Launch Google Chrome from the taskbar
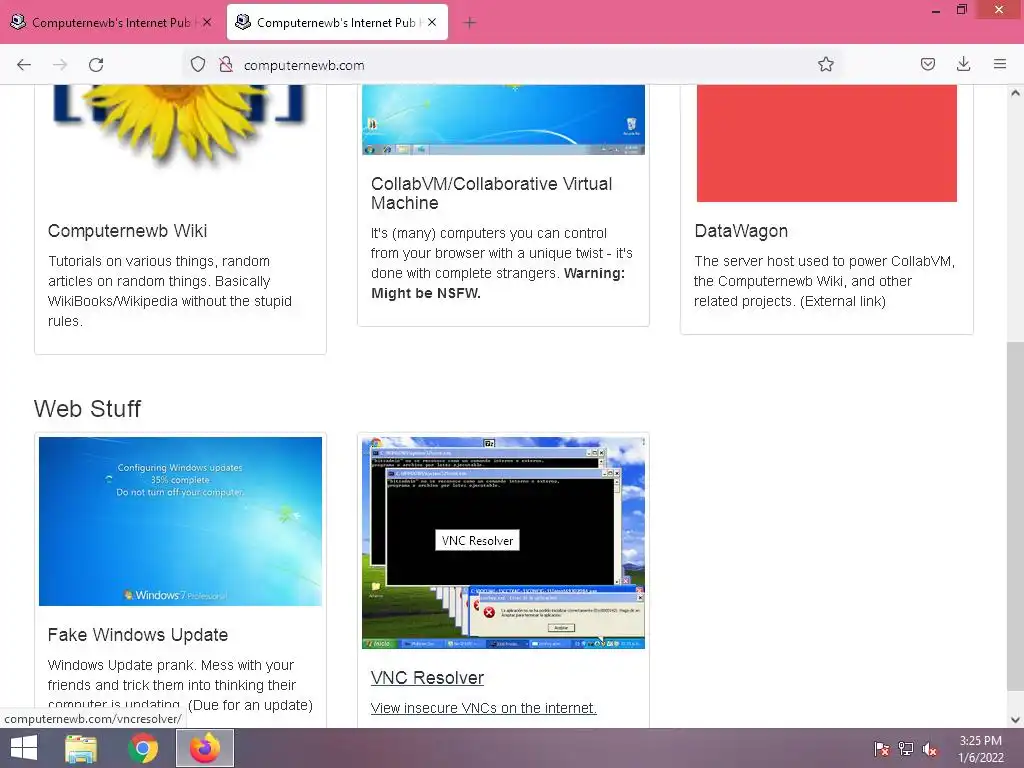The width and height of the screenshot is (1024, 768). pyautogui.click(x=143, y=748)
